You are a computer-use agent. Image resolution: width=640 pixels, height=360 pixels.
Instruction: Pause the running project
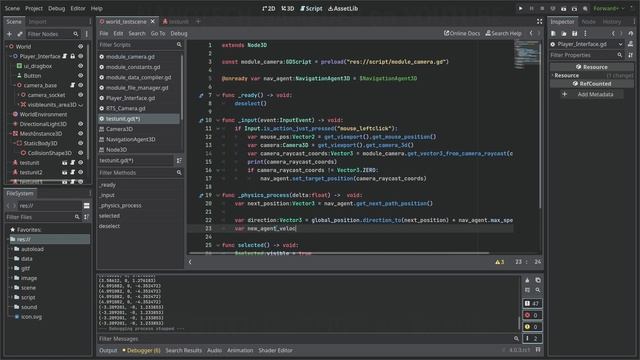(531, 8)
